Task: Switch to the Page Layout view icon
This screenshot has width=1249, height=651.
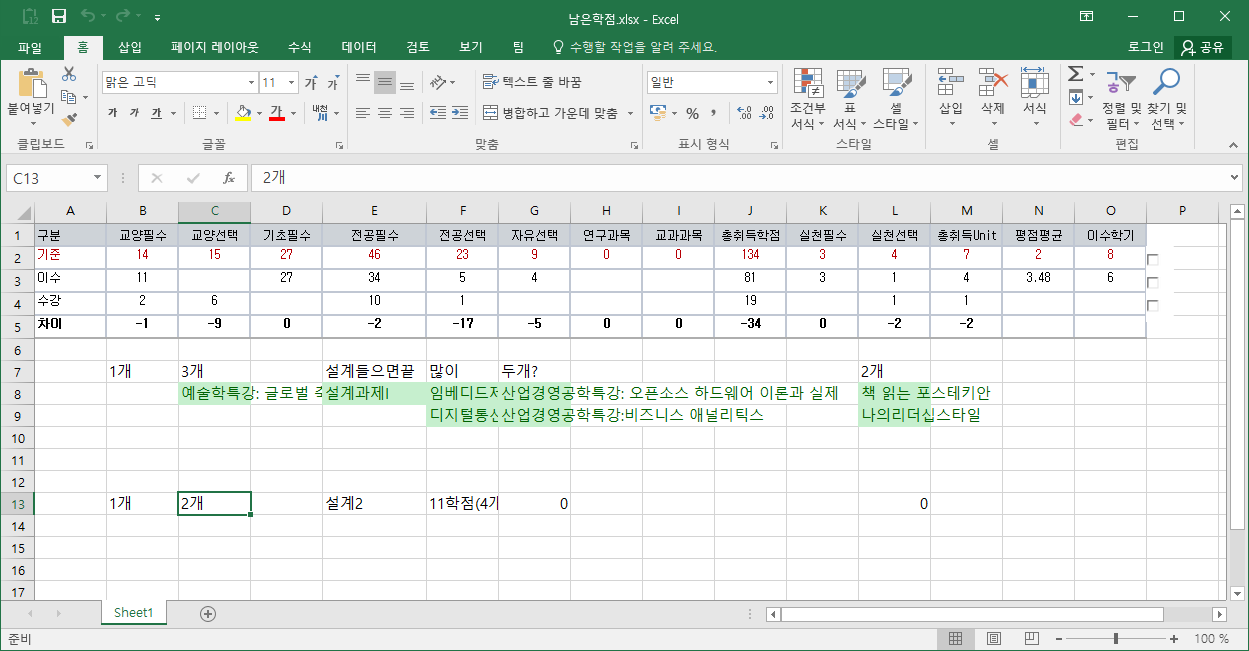Action: [992, 638]
